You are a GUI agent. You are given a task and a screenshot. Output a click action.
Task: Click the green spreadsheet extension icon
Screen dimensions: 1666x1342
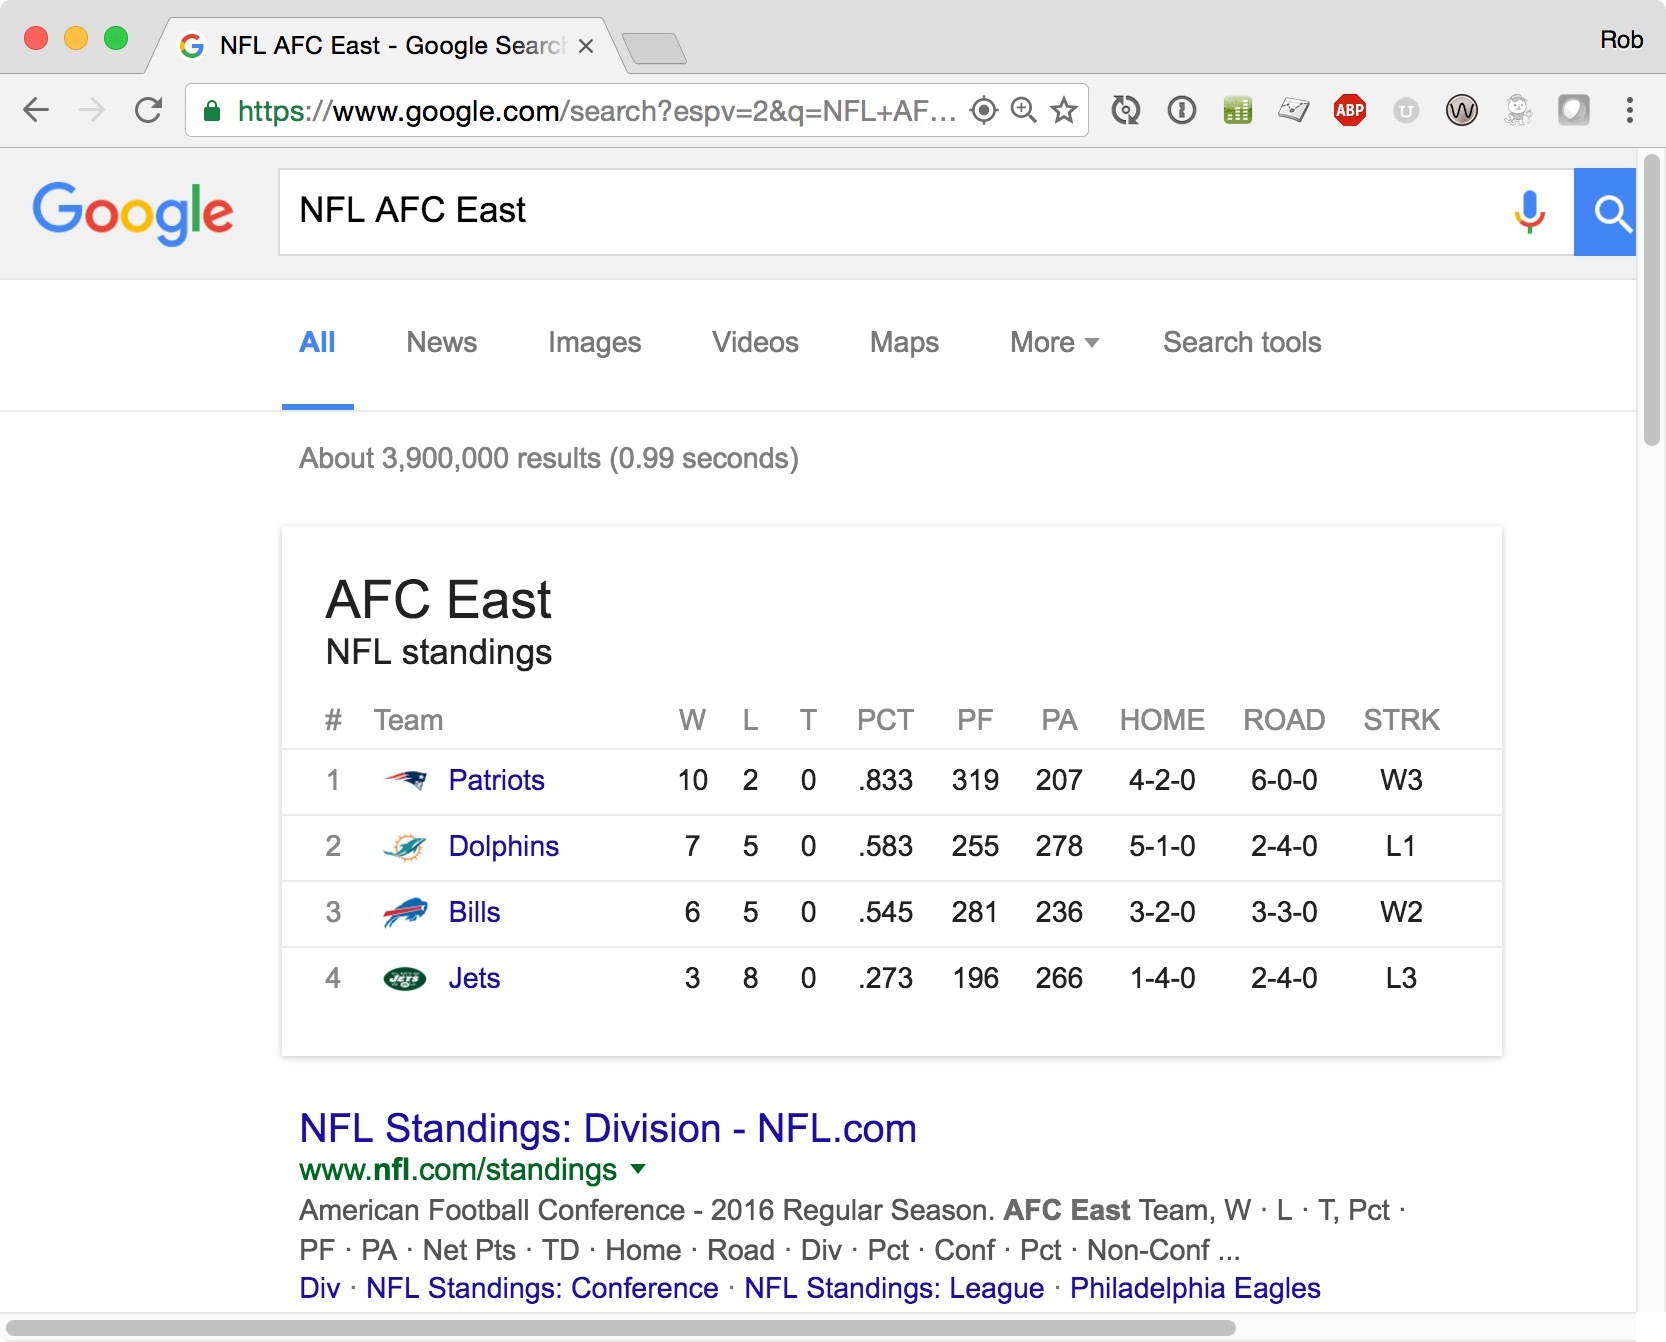tap(1238, 110)
